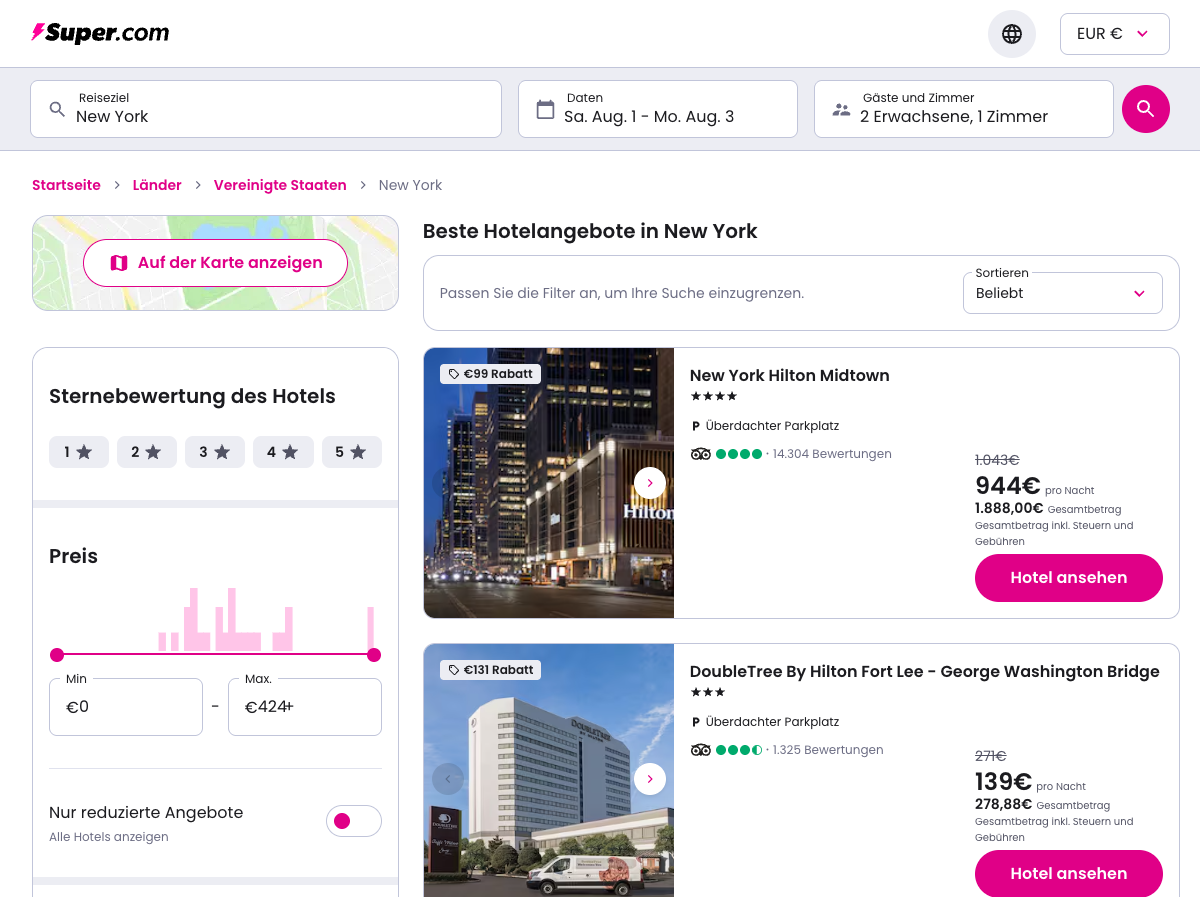
Task: Filter by 5 star rating
Action: (352, 452)
